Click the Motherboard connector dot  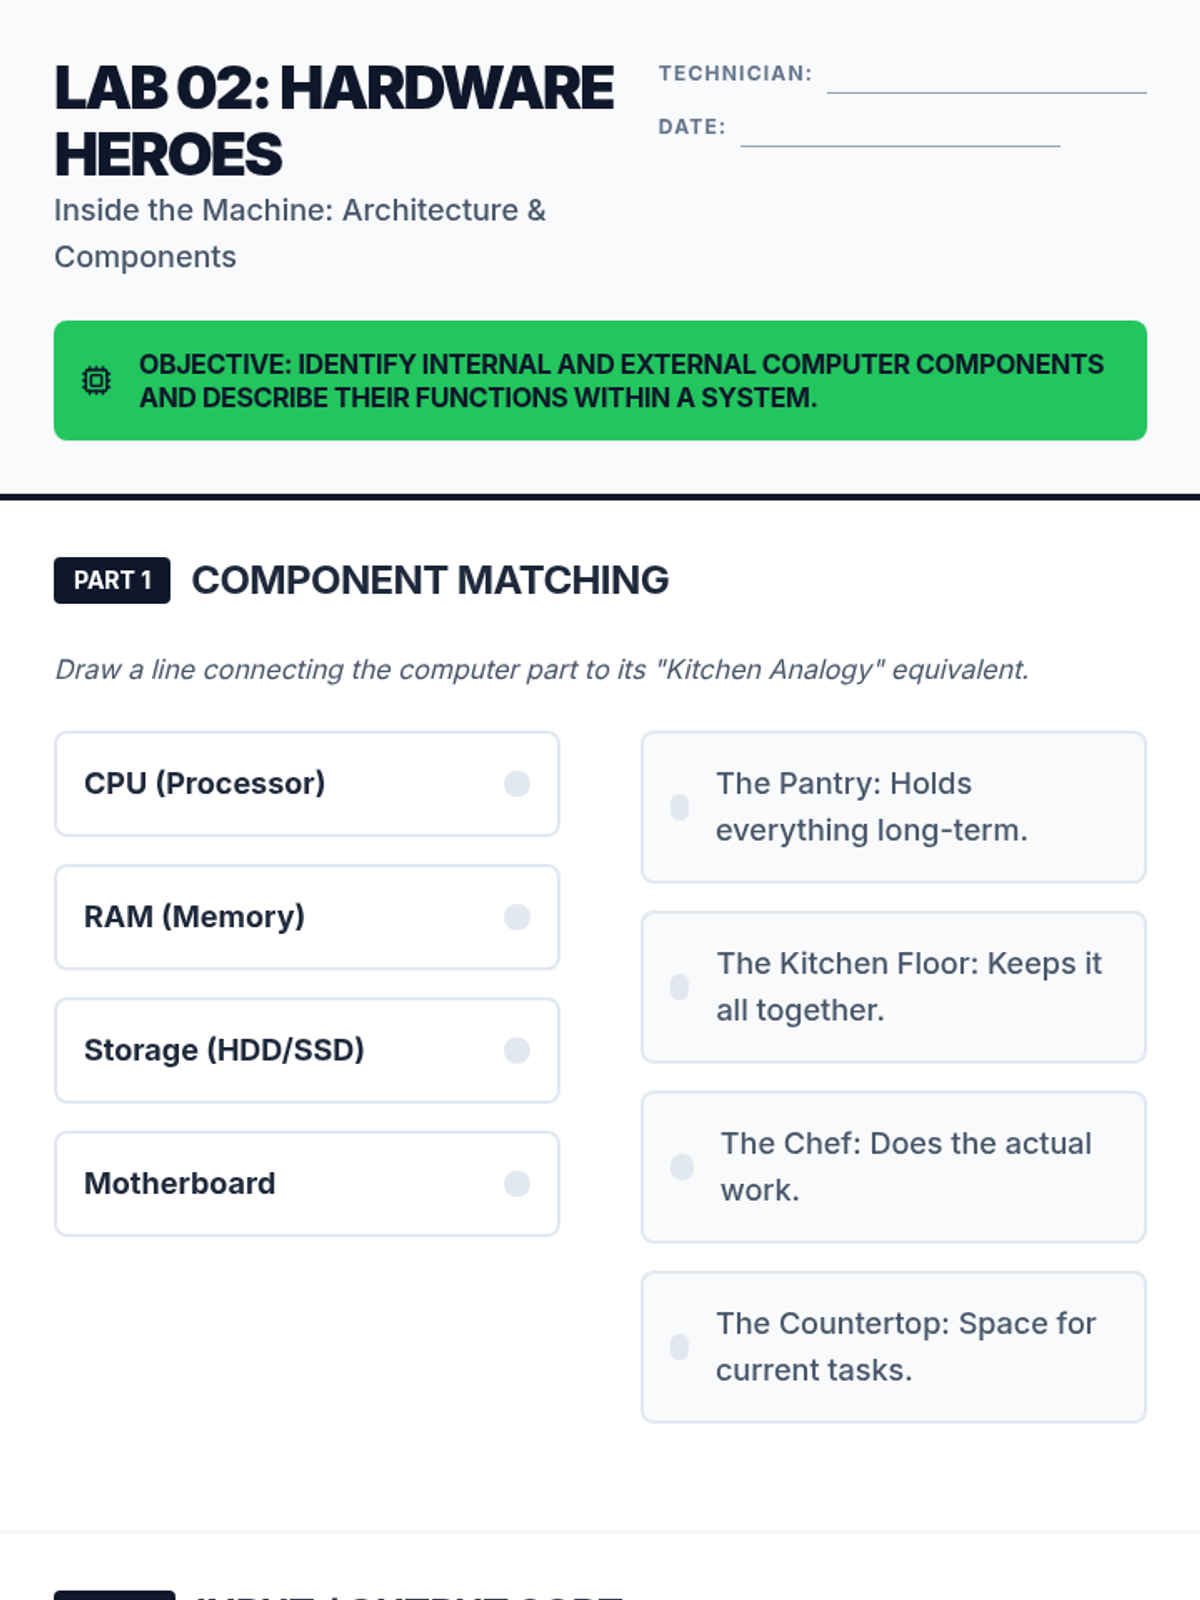517,1184
